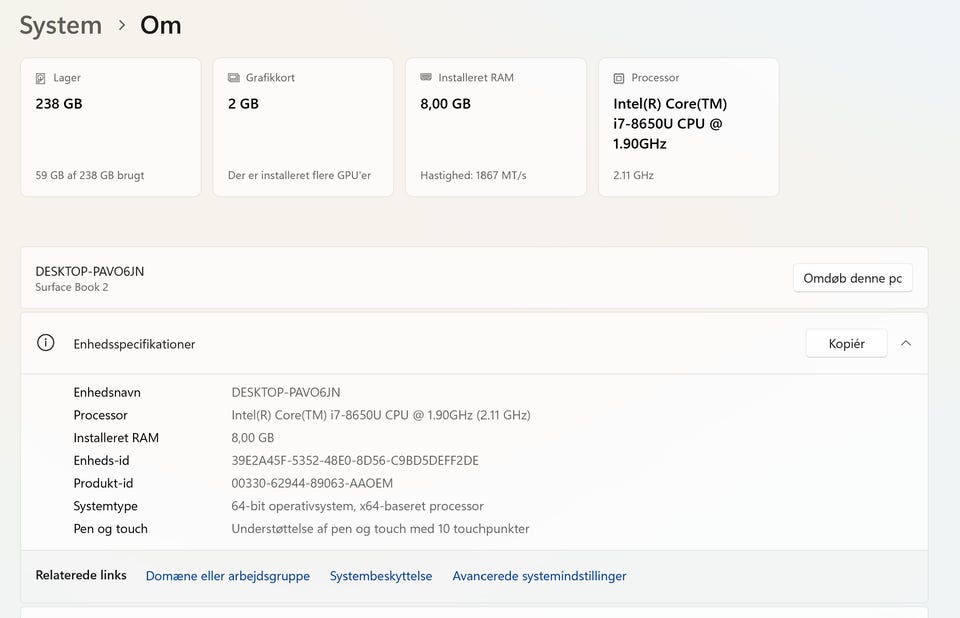The image size is (960, 618).
Task: Open Domæne eller arbejdsgruppe link
Action: pos(228,576)
